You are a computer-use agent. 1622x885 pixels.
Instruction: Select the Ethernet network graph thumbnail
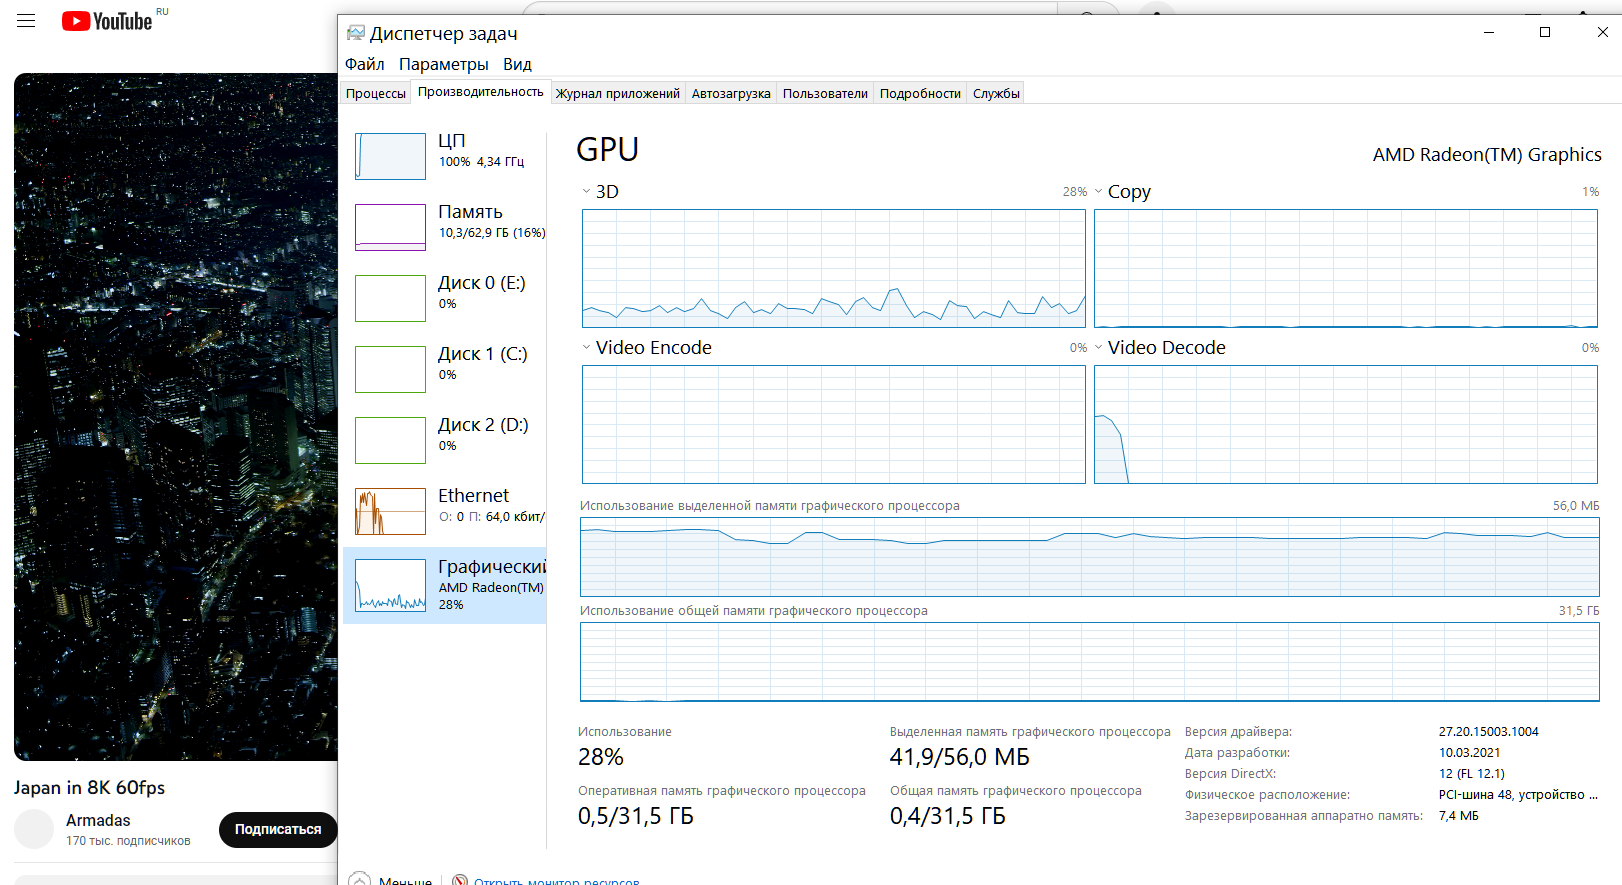point(390,511)
